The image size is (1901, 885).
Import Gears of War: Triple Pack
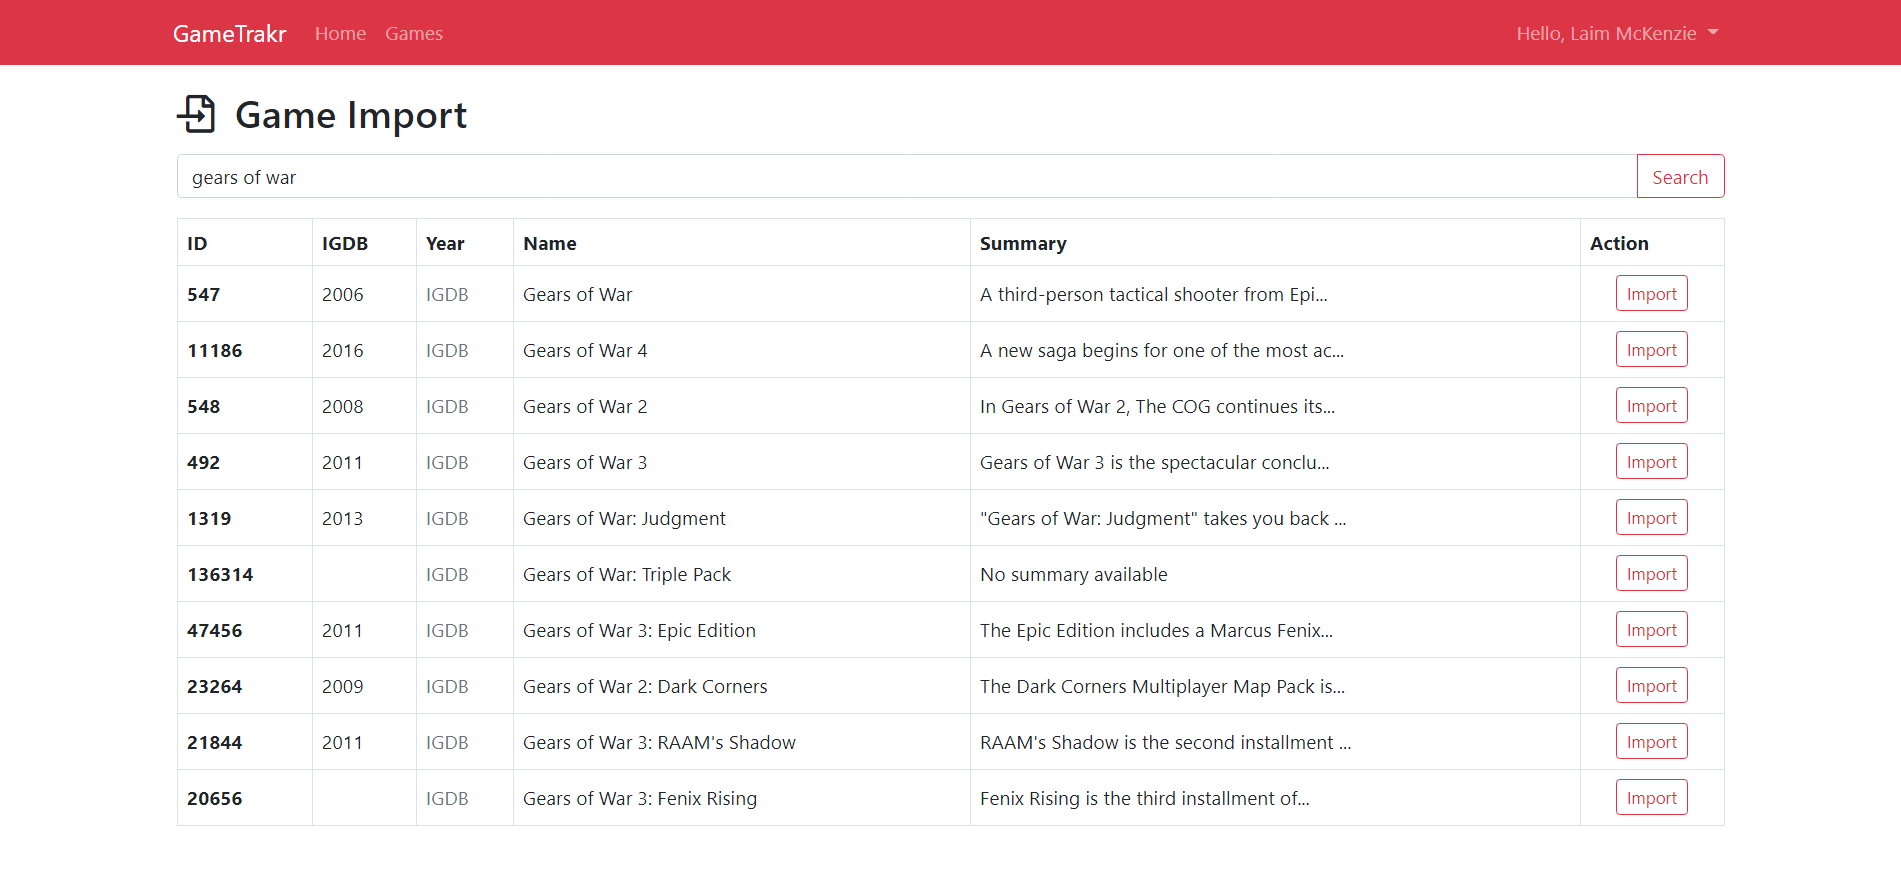1650,574
